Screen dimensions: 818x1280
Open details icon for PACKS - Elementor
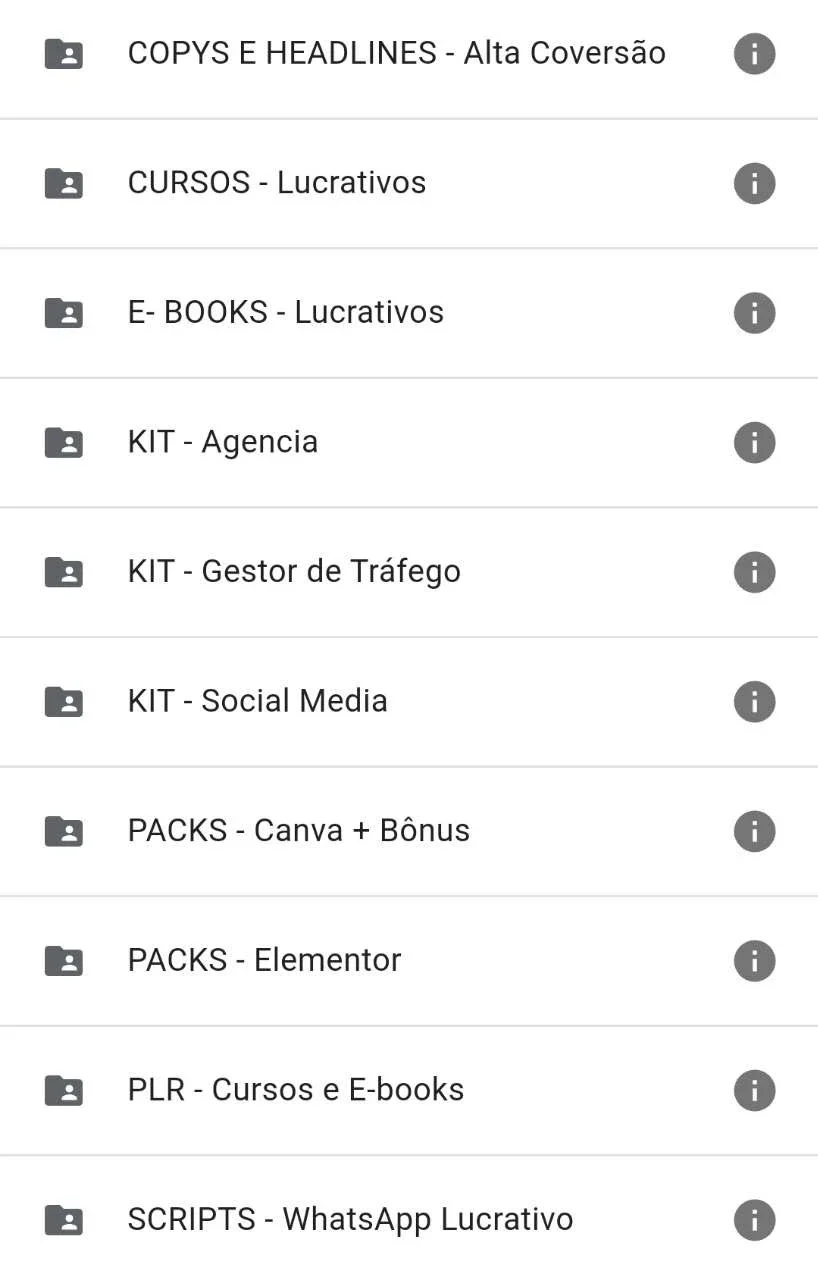754,960
